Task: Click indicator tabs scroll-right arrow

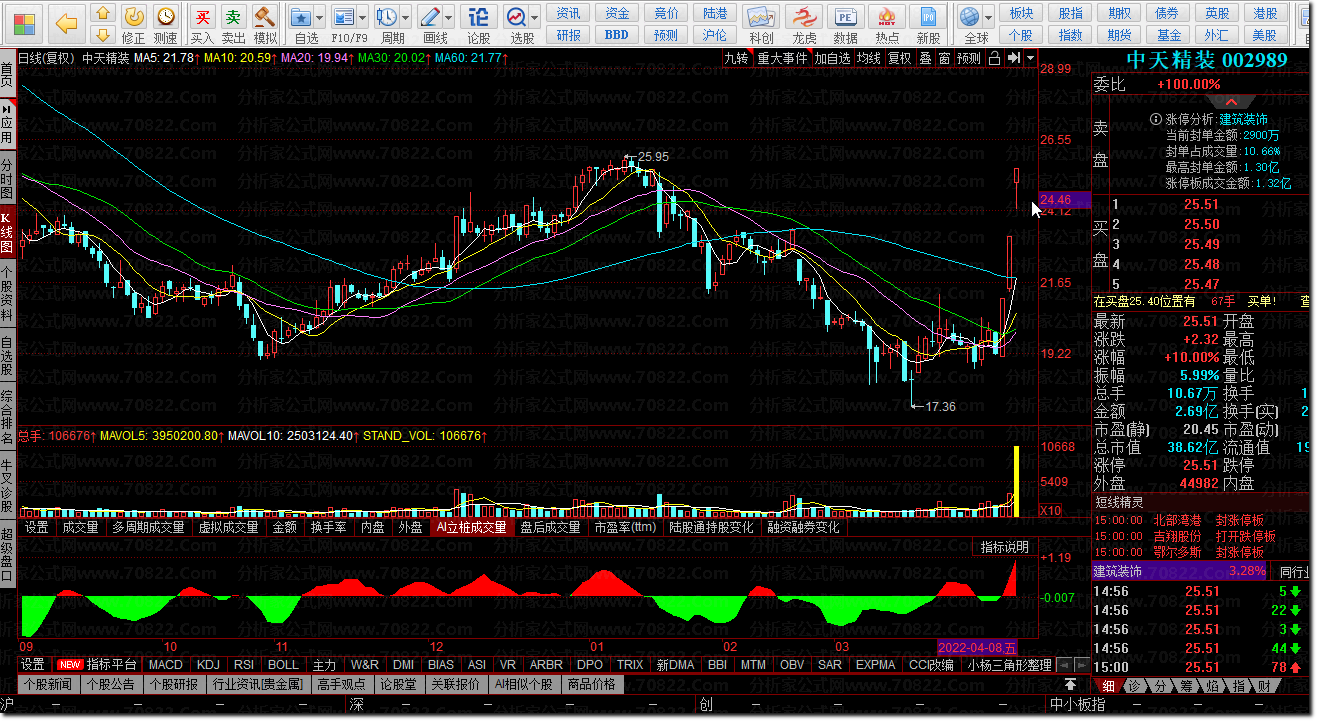Action: [1082, 665]
